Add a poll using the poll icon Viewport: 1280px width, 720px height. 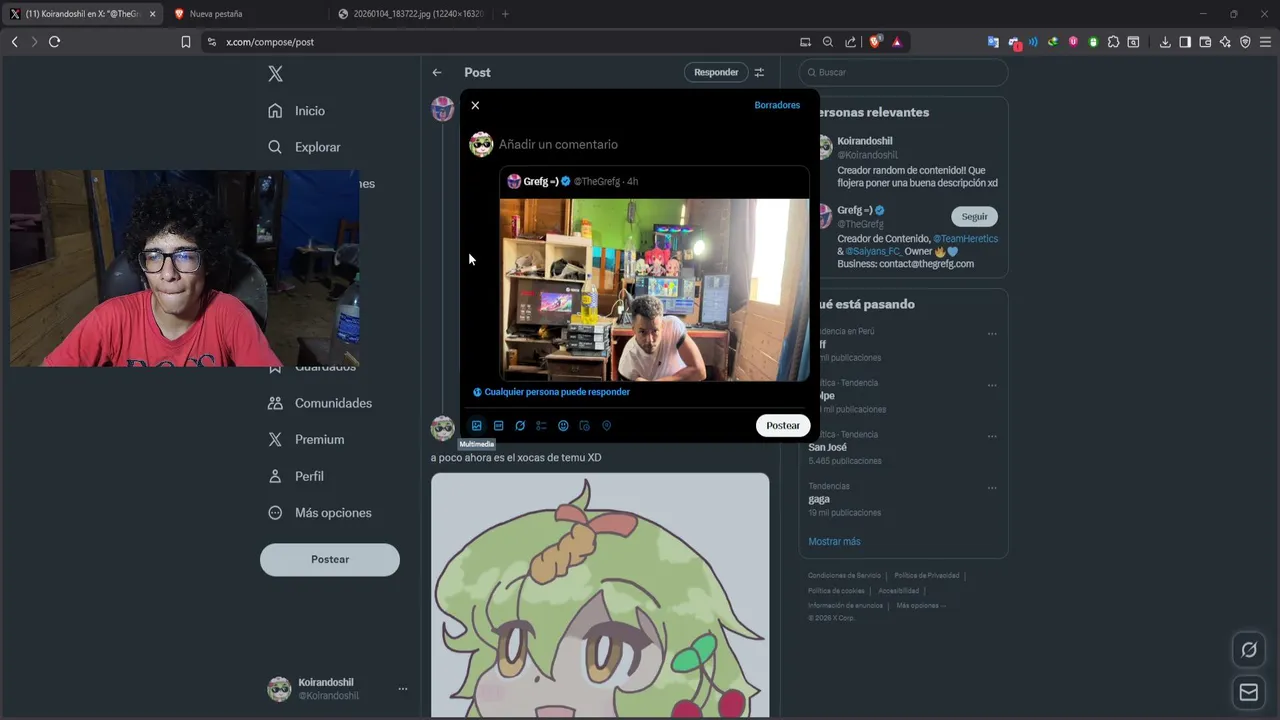541,426
